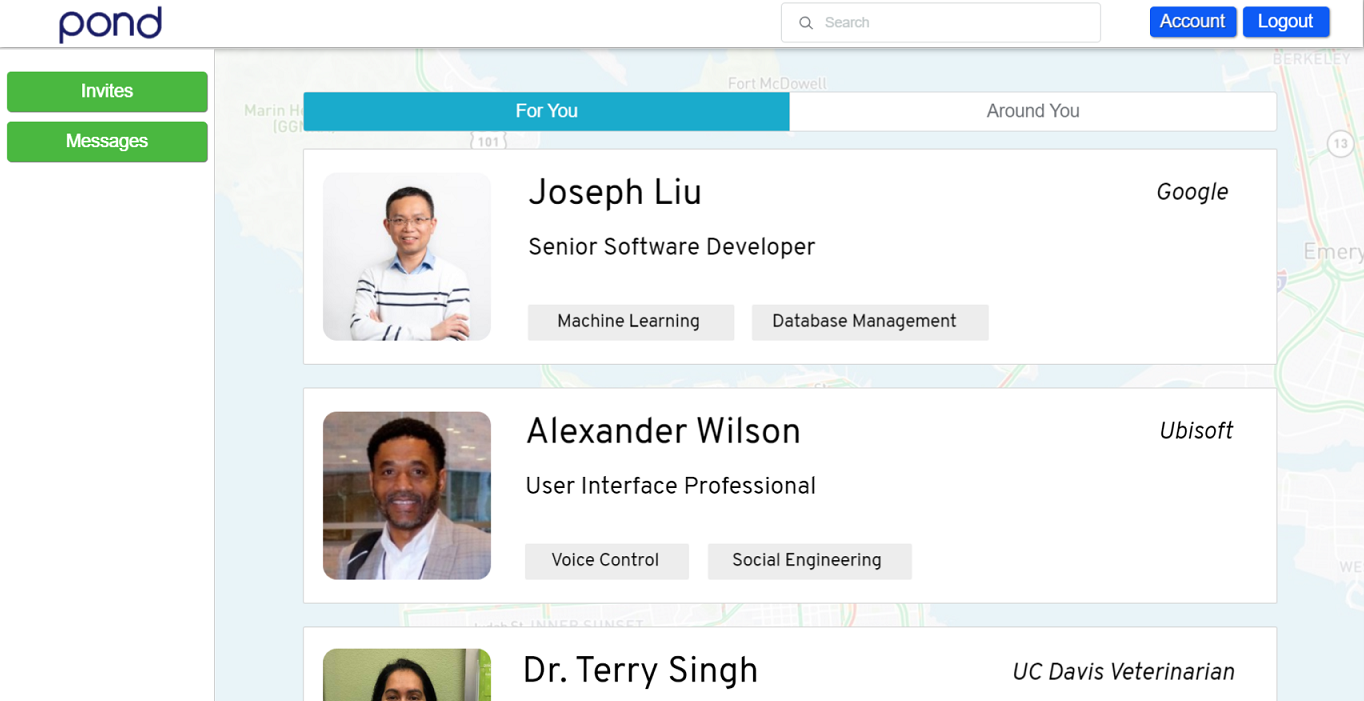1364x701 pixels.
Task: Select the Social Engineering tag
Action: (810, 561)
